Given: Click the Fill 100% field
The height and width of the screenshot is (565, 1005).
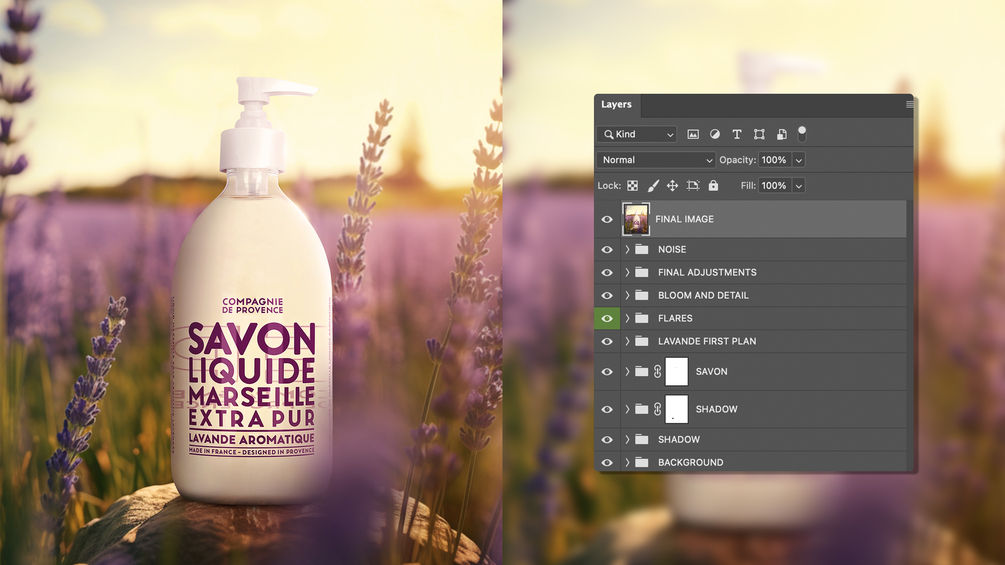Looking at the screenshot, I should pyautogui.click(x=775, y=186).
